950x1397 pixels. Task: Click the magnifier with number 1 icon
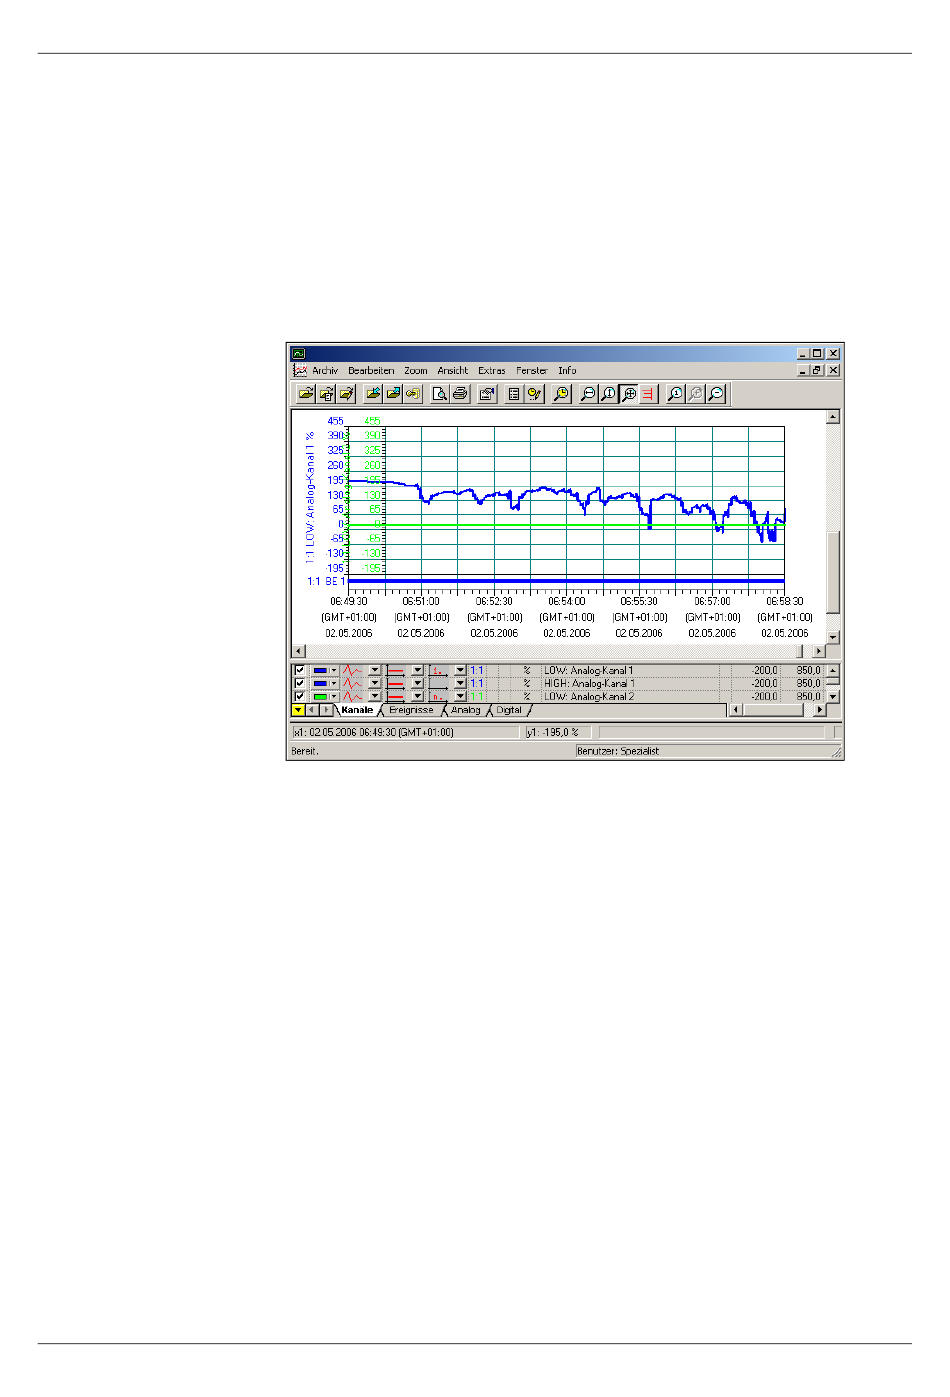(x=676, y=394)
